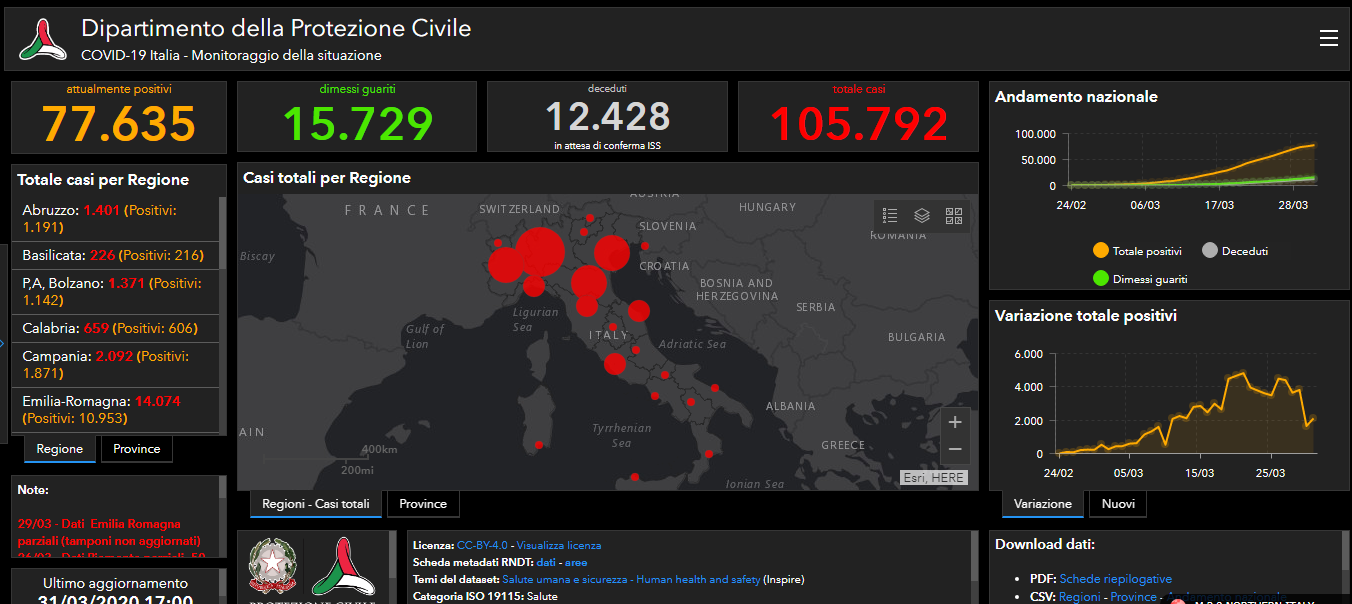
Task: Click the Protezione Civile logo beside the emblem
Action: (343, 566)
